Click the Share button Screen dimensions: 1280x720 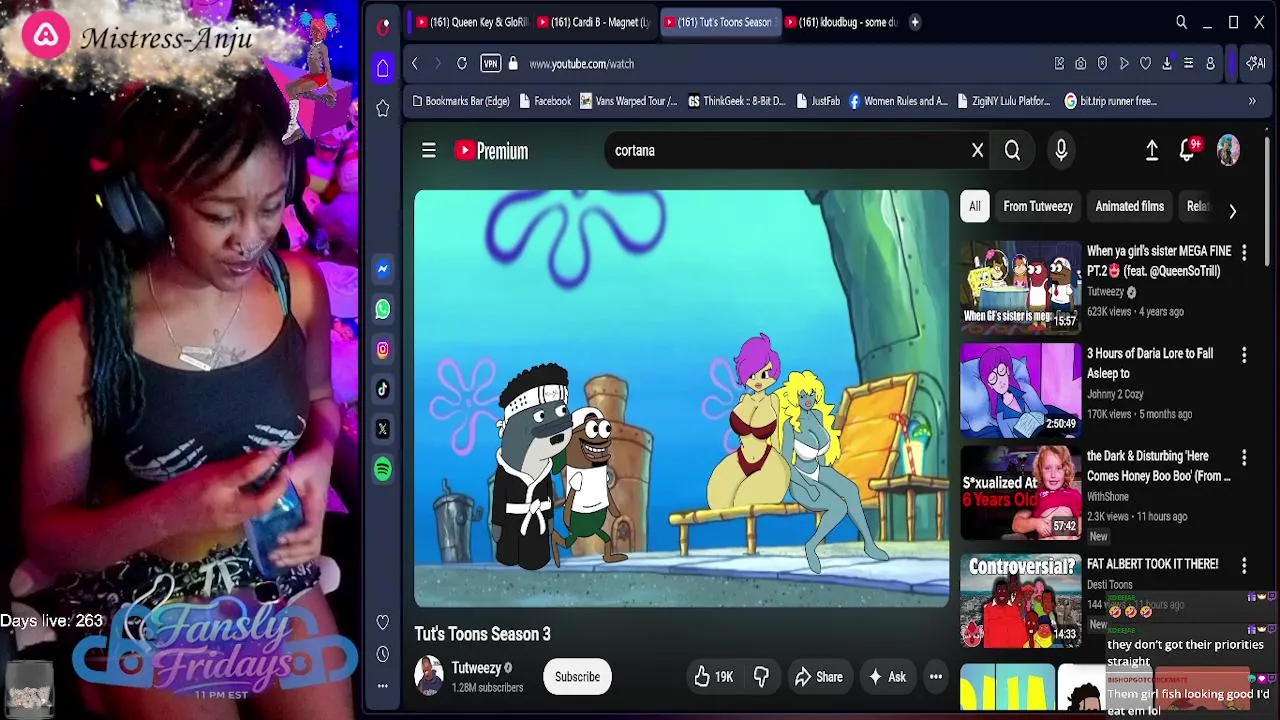pos(818,677)
